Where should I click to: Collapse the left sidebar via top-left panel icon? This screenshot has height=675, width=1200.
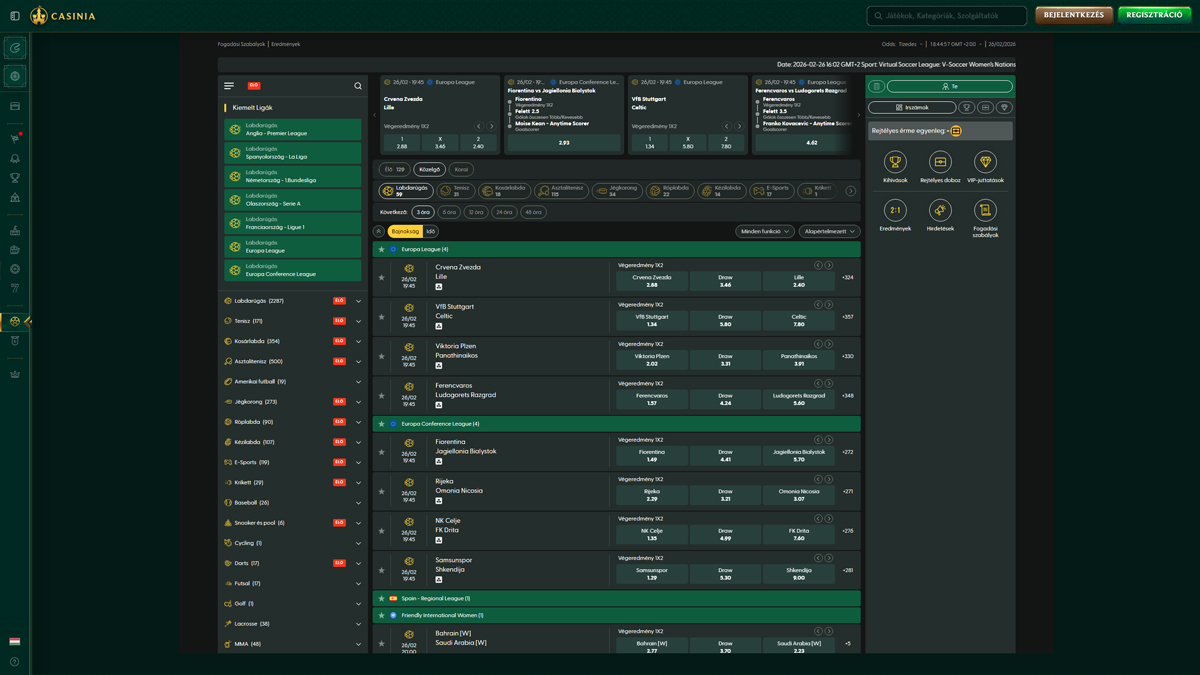click(14, 16)
